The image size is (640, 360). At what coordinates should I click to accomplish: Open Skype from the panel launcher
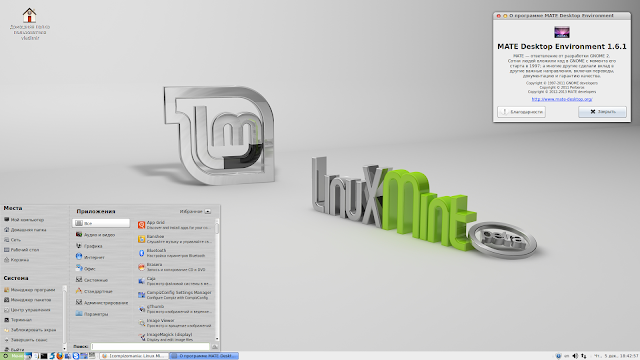pyautogui.click(x=76, y=356)
